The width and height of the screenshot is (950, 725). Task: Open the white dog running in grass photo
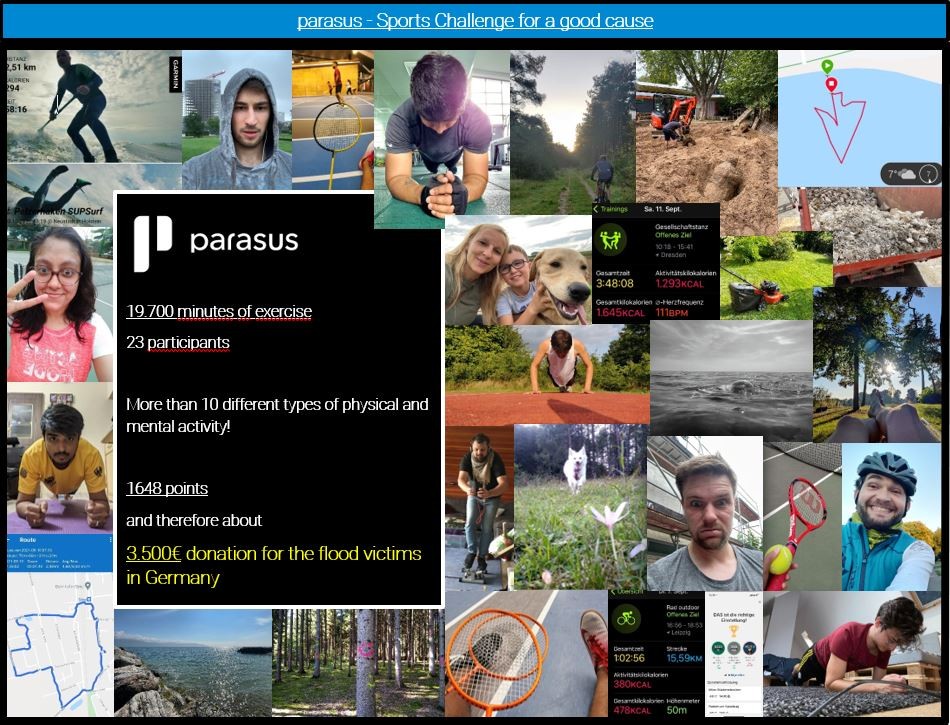[x=580, y=507]
